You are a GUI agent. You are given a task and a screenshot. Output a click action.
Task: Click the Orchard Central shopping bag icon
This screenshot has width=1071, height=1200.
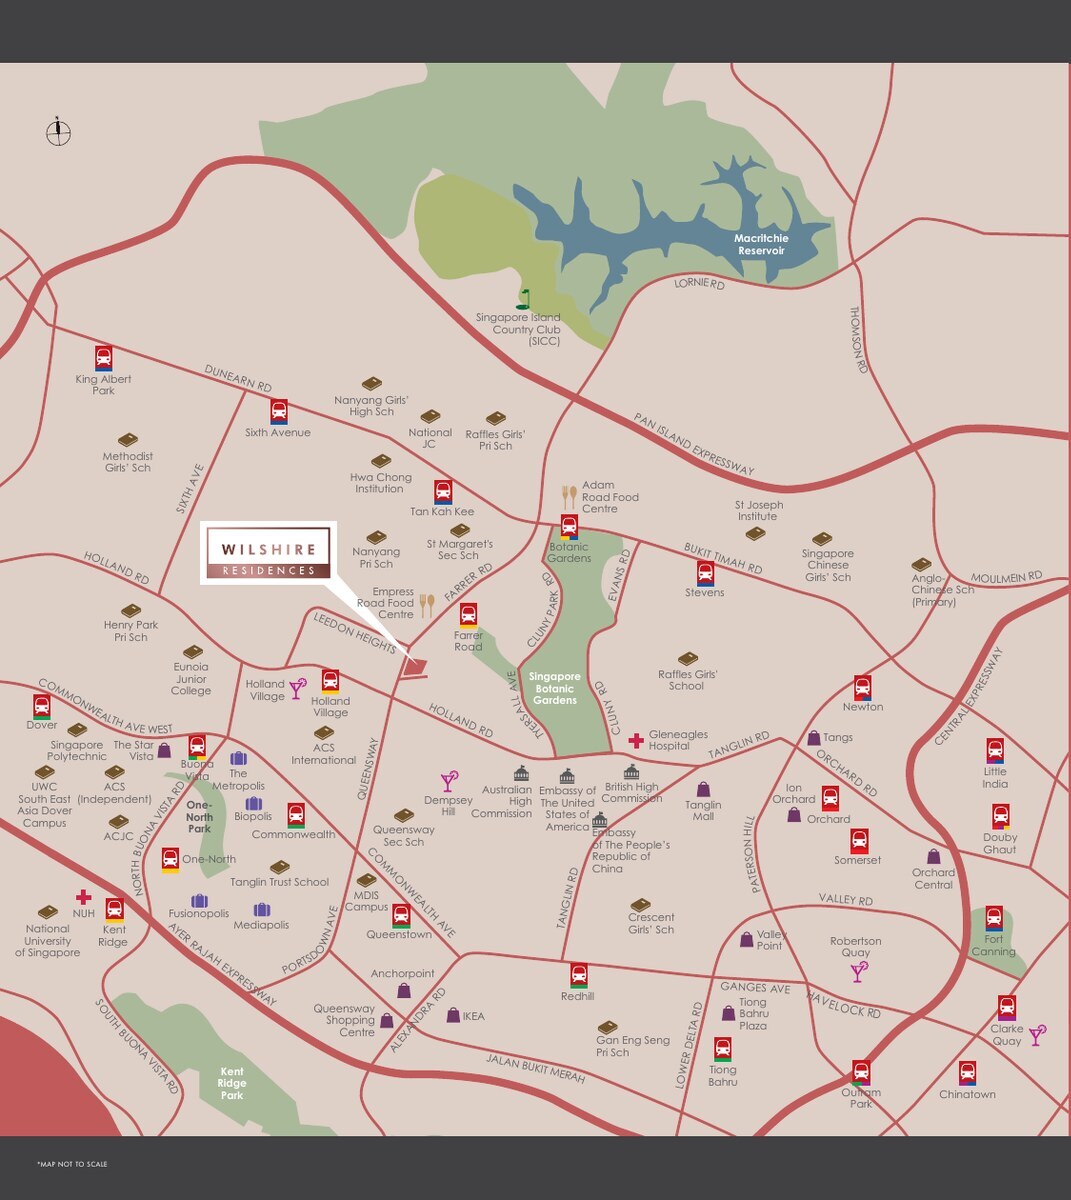click(933, 857)
